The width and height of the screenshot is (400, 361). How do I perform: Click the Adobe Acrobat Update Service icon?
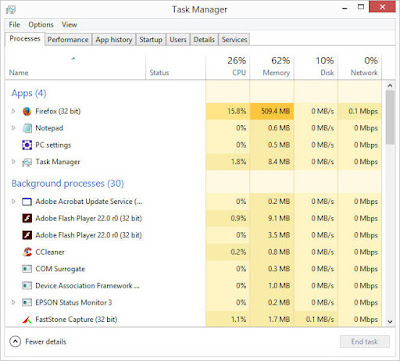[27, 202]
